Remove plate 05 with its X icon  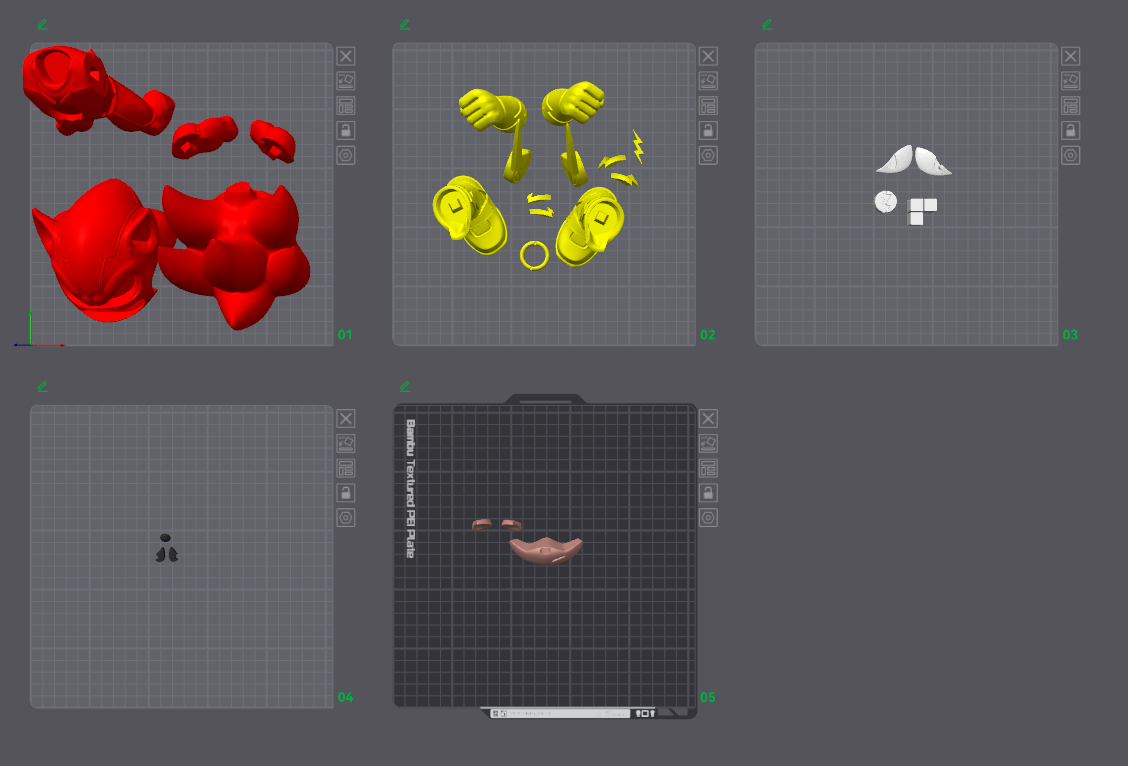[x=709, y=419]
